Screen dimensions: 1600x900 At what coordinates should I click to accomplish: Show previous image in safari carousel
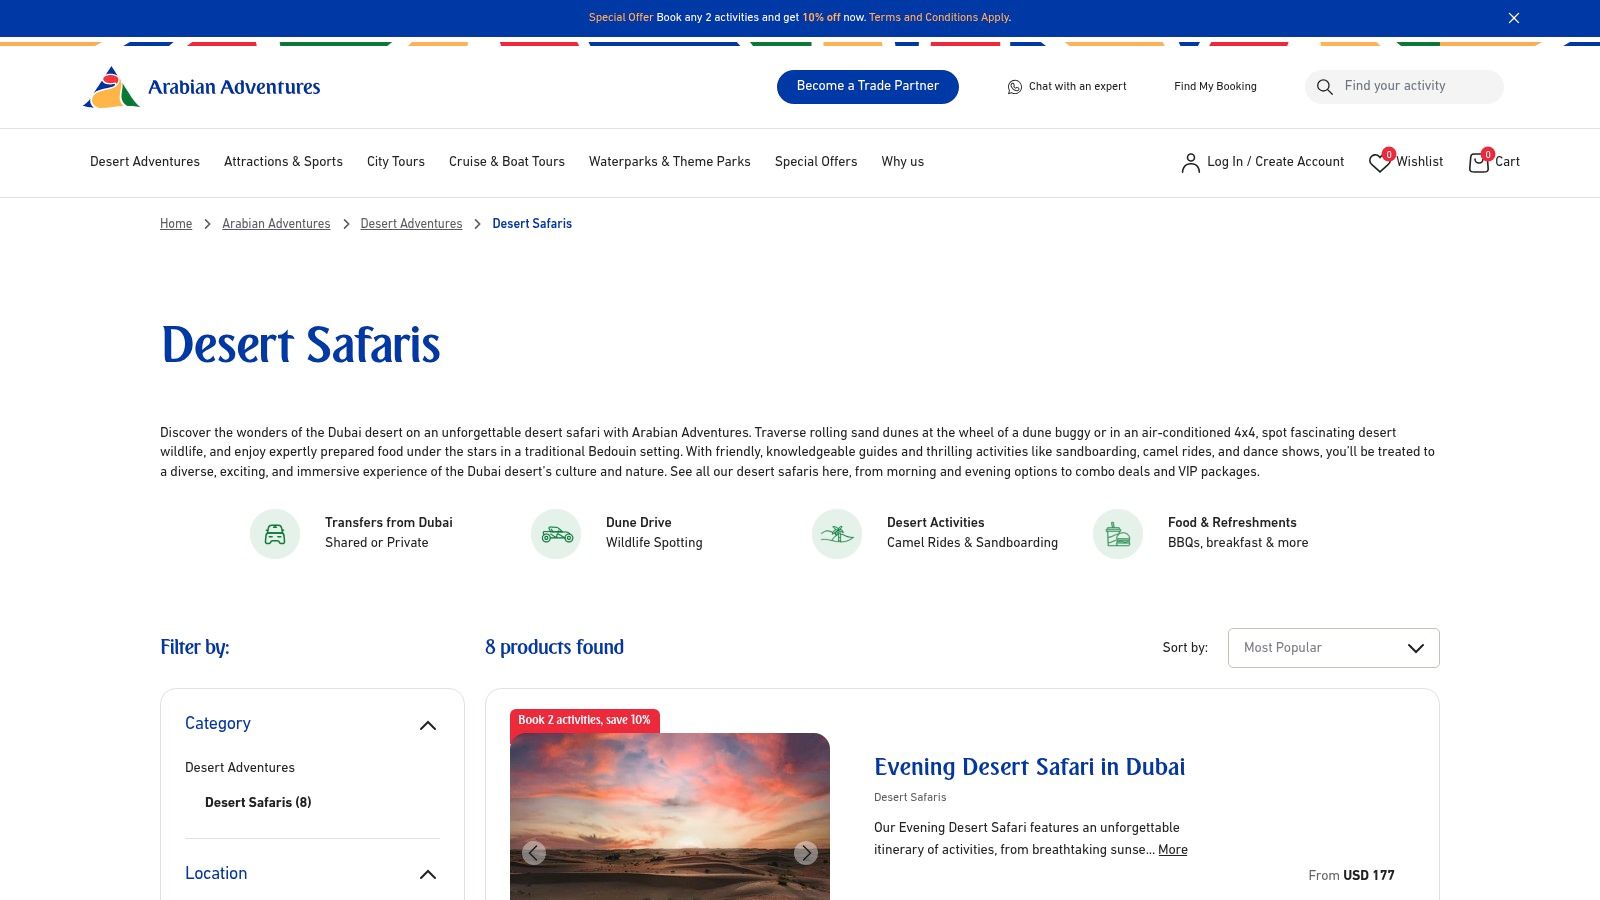534,853
